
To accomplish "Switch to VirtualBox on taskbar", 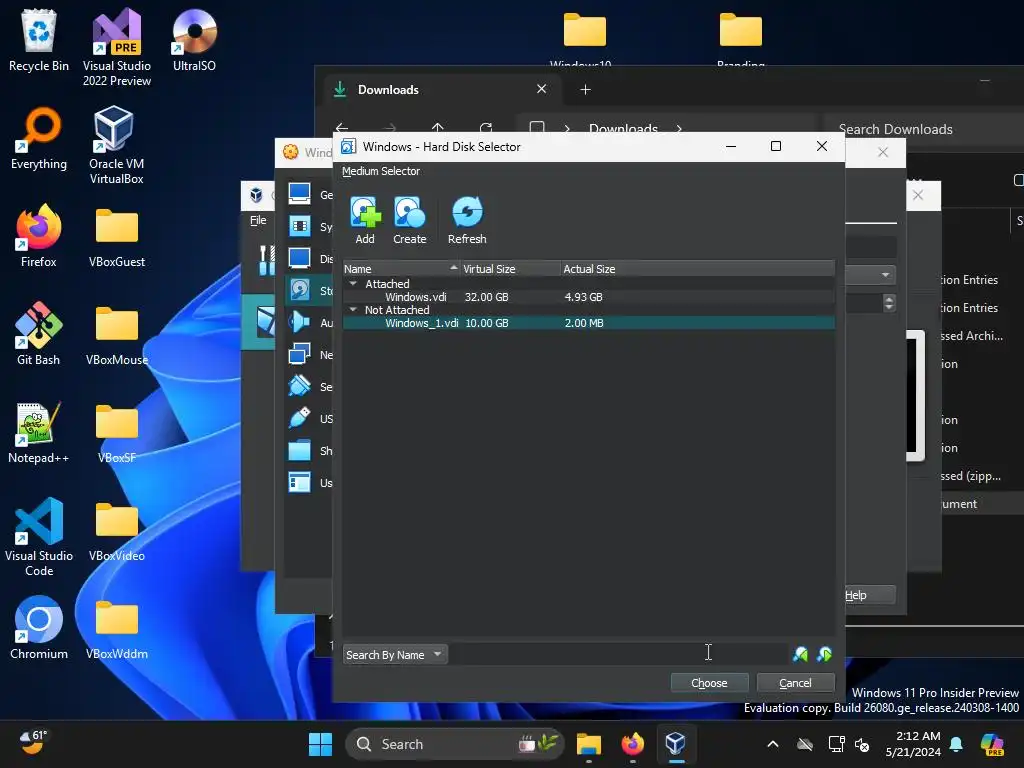I will 675,744.
